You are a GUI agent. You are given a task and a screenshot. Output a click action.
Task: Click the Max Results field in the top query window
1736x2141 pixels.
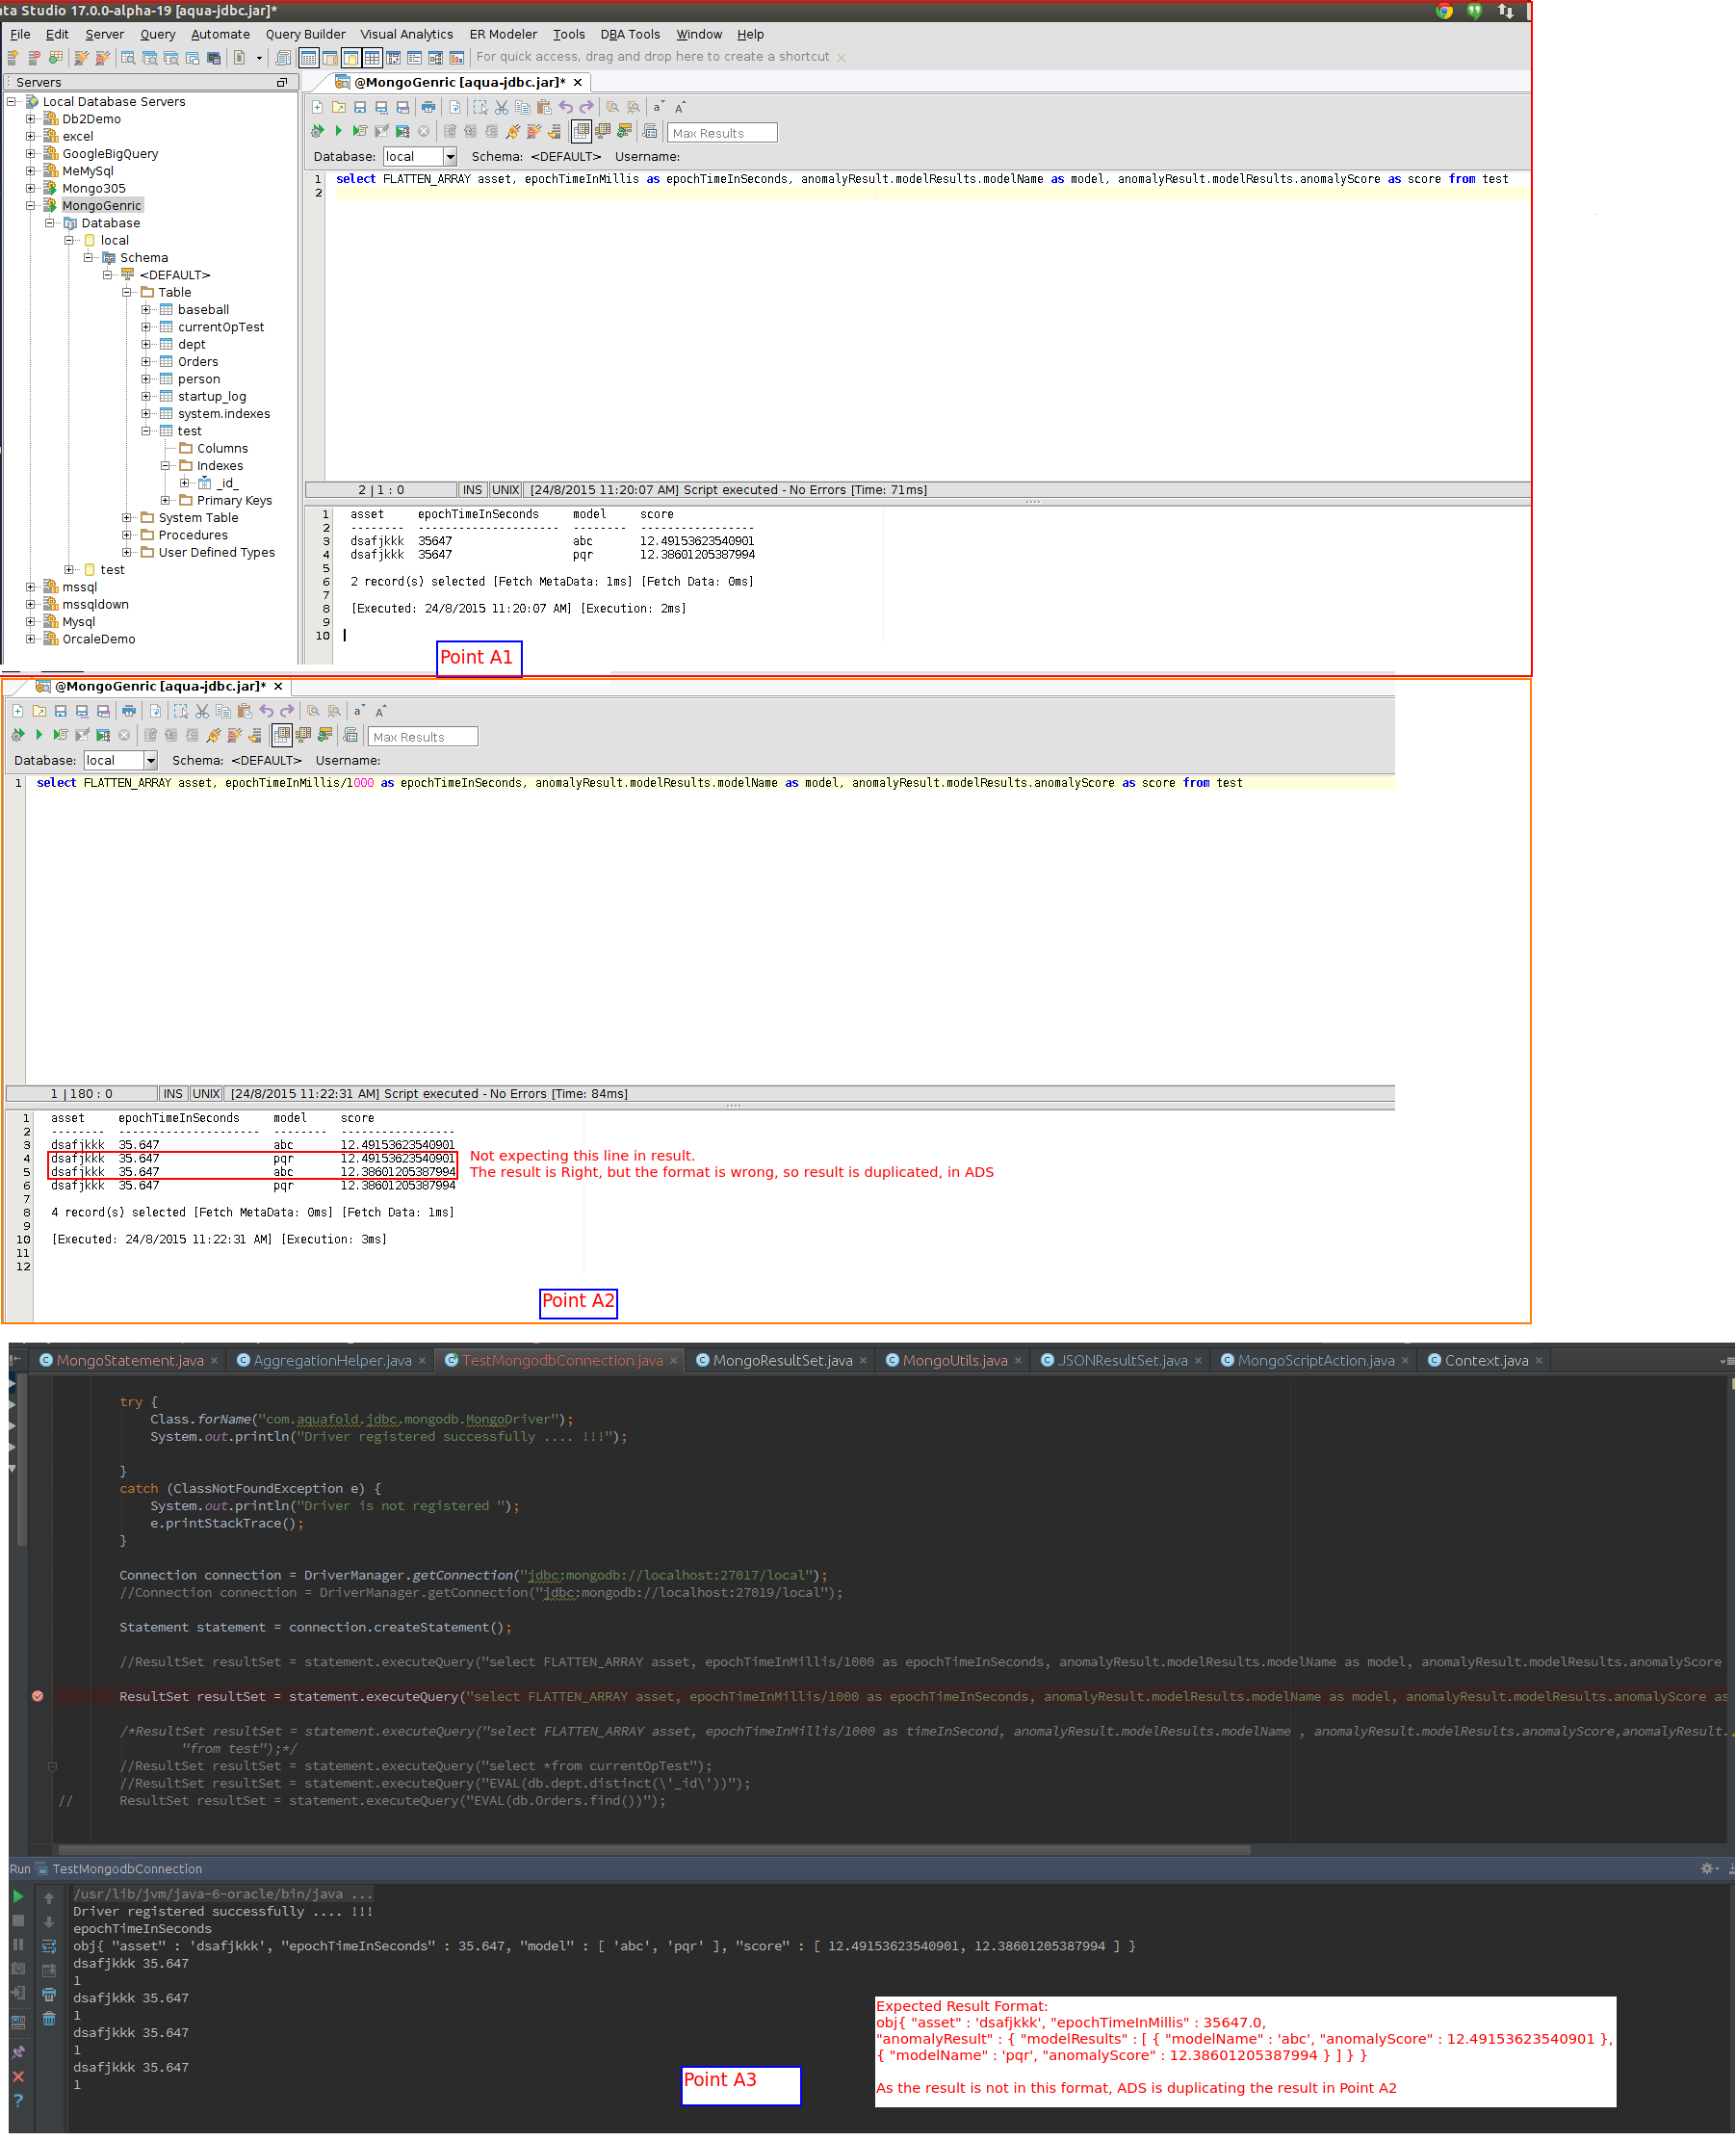click(722, 133)
